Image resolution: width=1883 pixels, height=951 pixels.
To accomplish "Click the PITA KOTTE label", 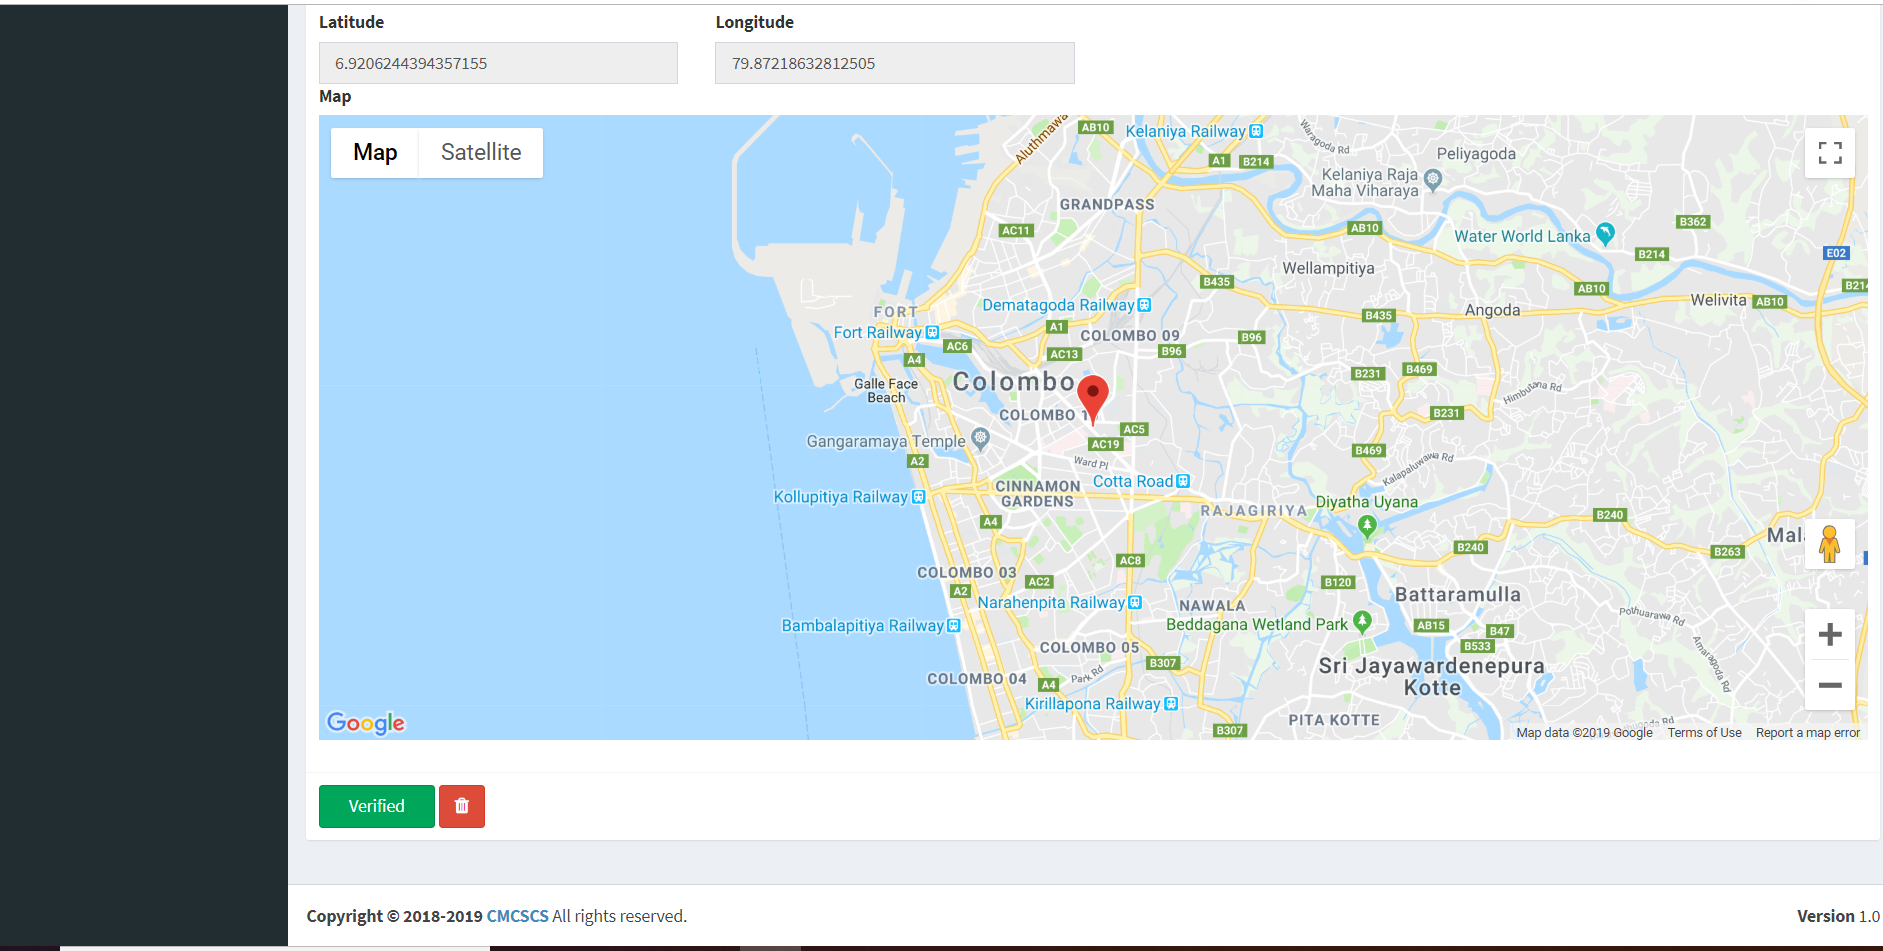I will (1334, 720).
